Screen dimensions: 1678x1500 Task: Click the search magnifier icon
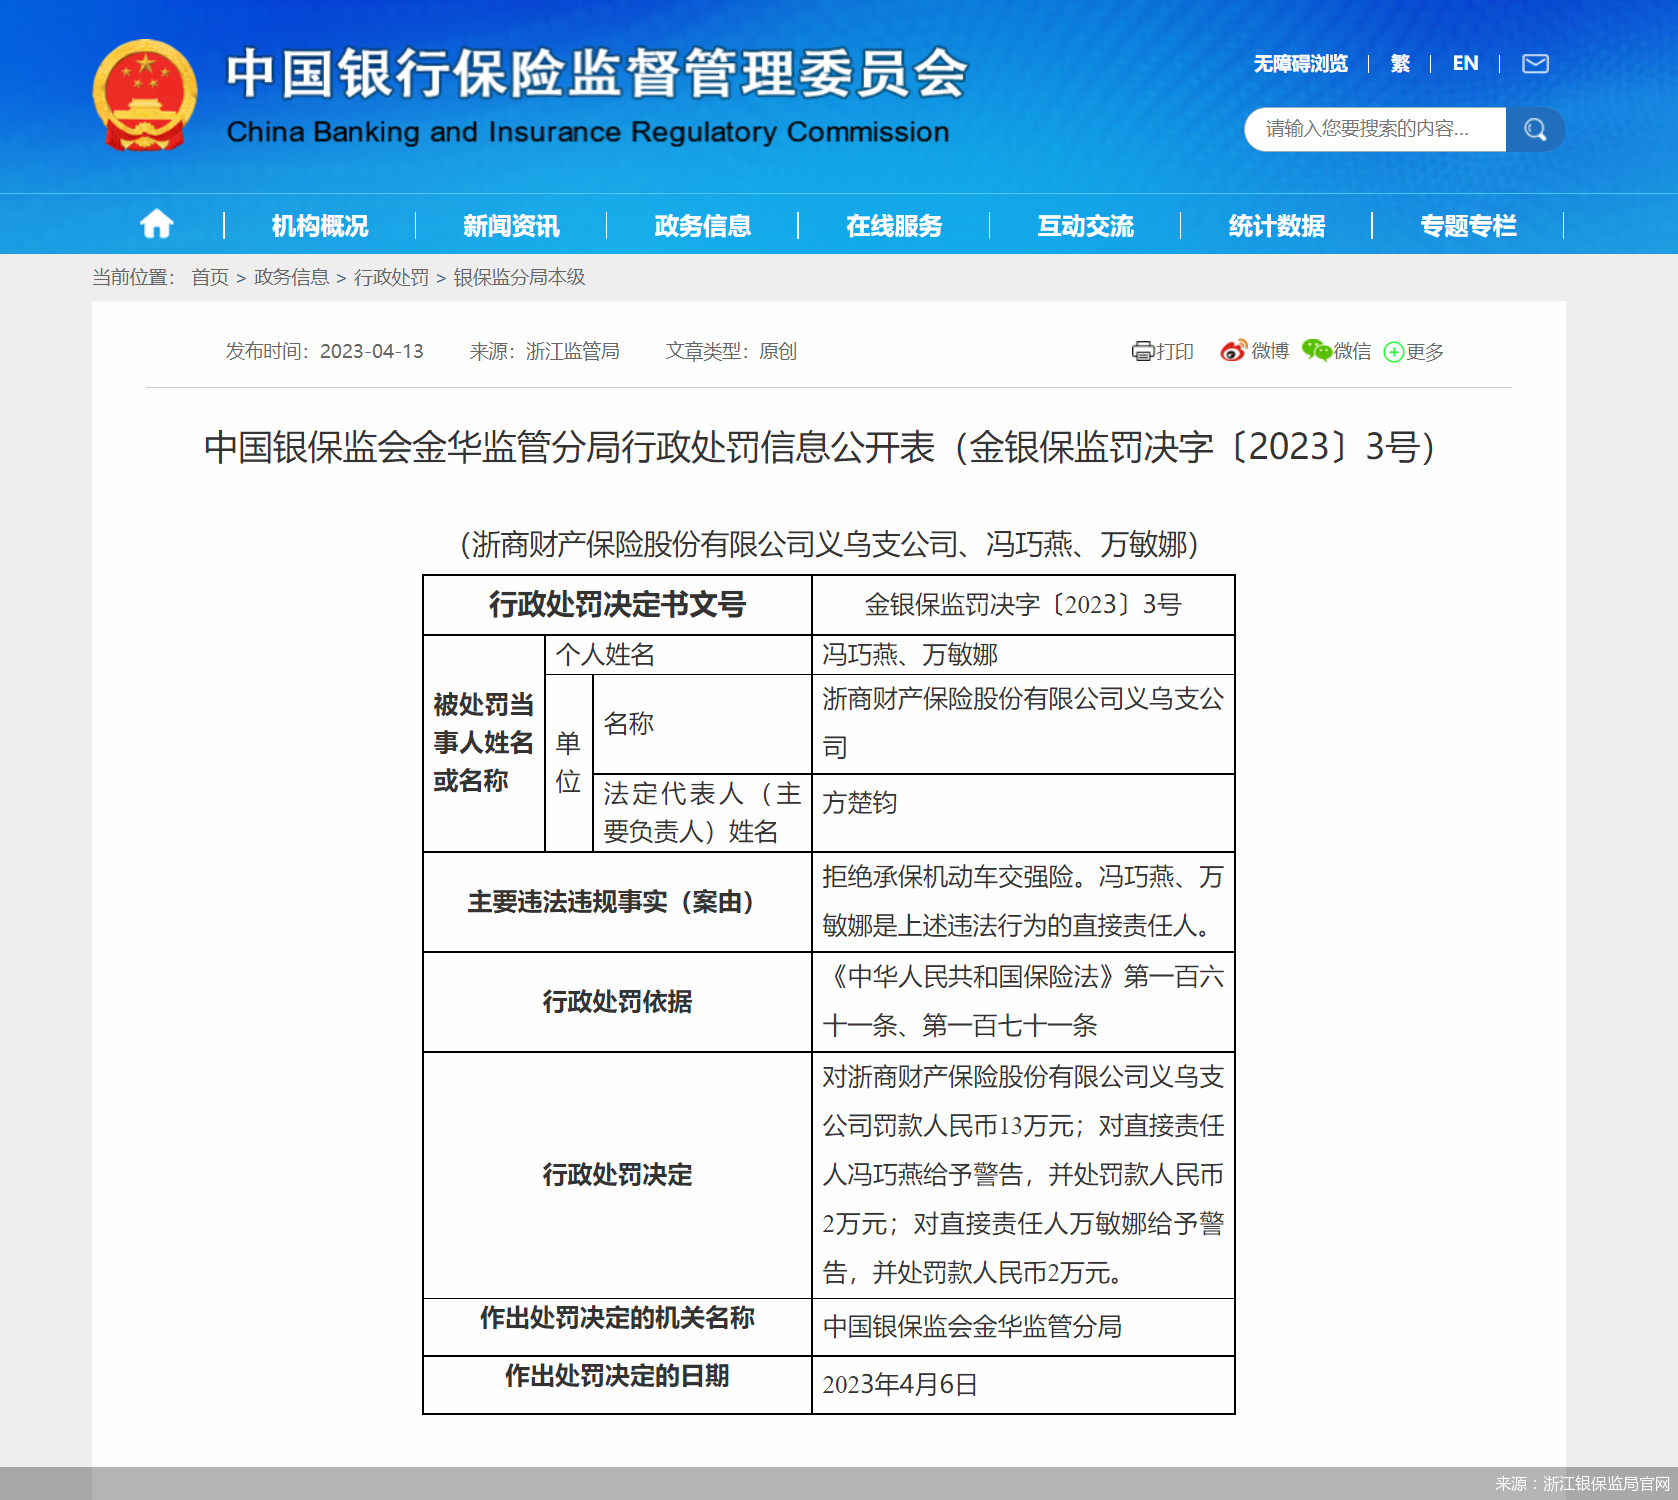tap(1536, 129)
